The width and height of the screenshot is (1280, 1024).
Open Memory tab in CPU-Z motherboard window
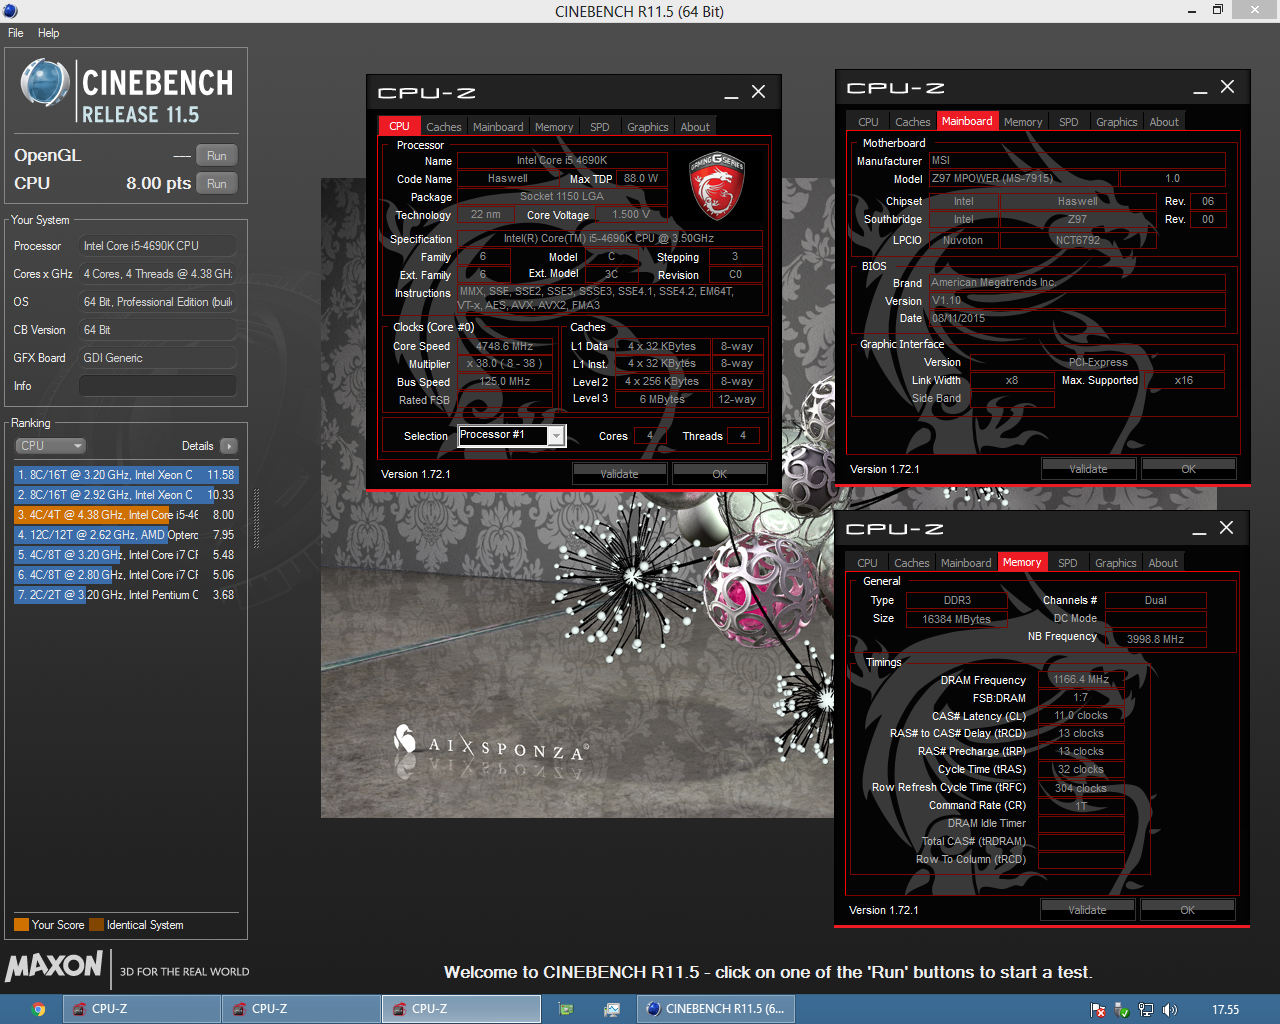tap(1023, 122)
